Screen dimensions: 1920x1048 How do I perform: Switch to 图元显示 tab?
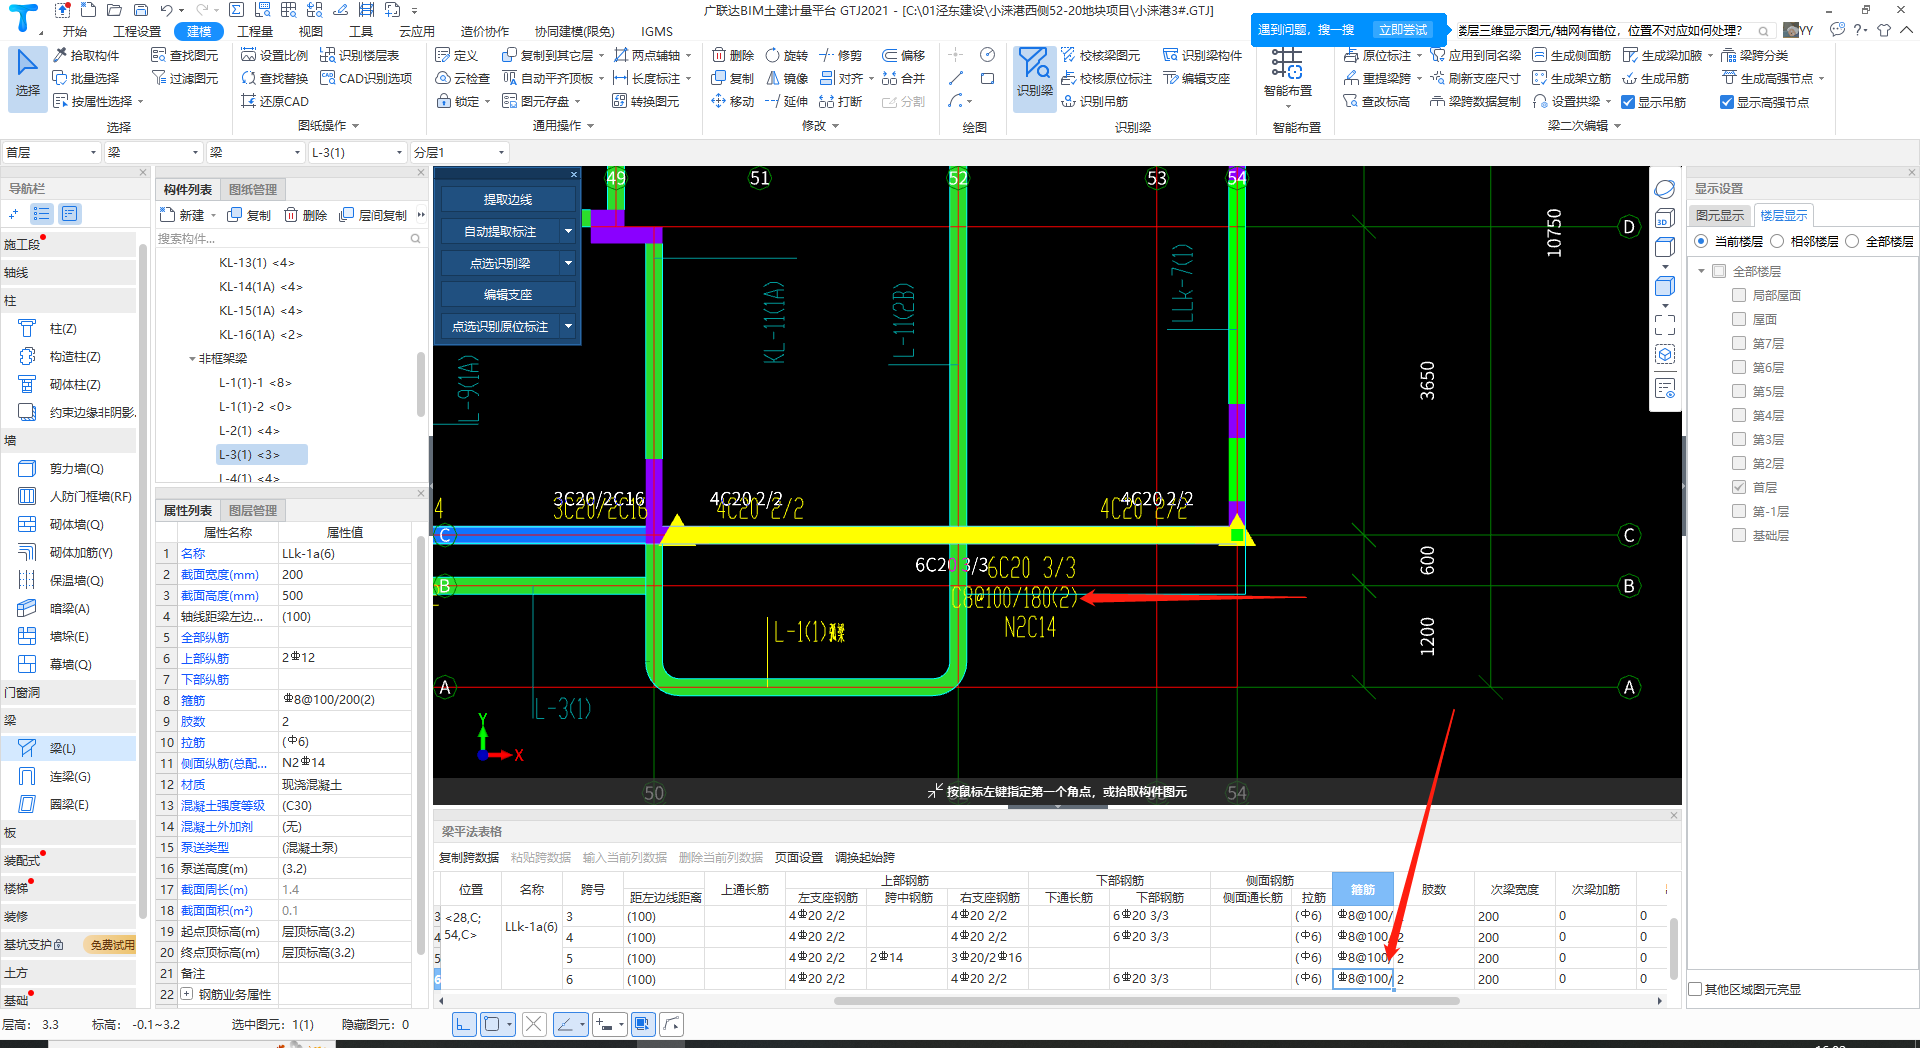(x=1720, y=215)
